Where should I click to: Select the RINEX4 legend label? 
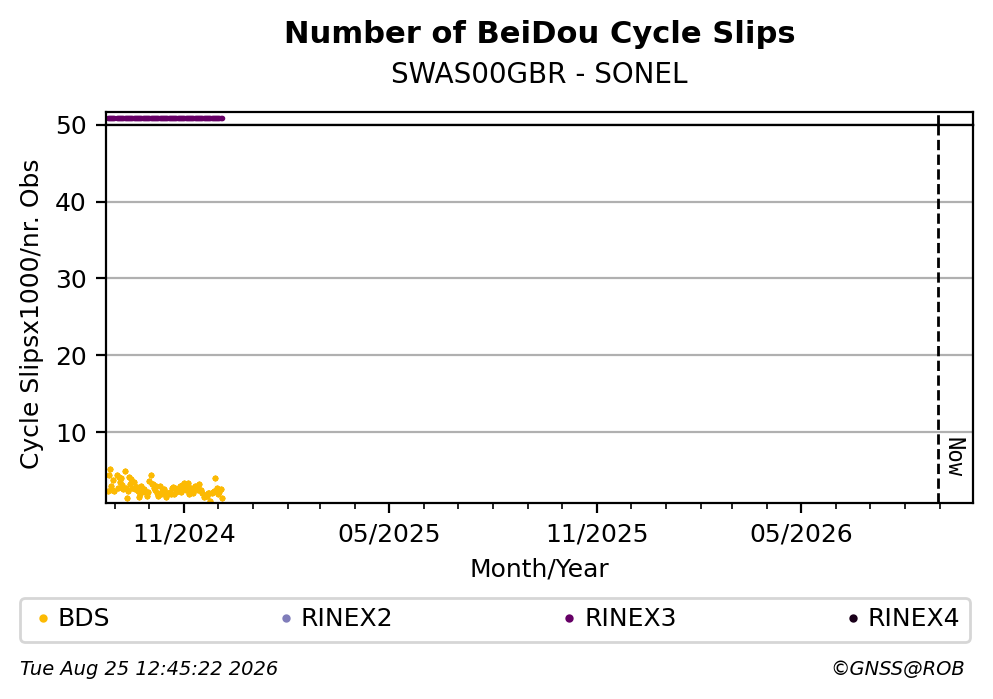coord(913,618)
